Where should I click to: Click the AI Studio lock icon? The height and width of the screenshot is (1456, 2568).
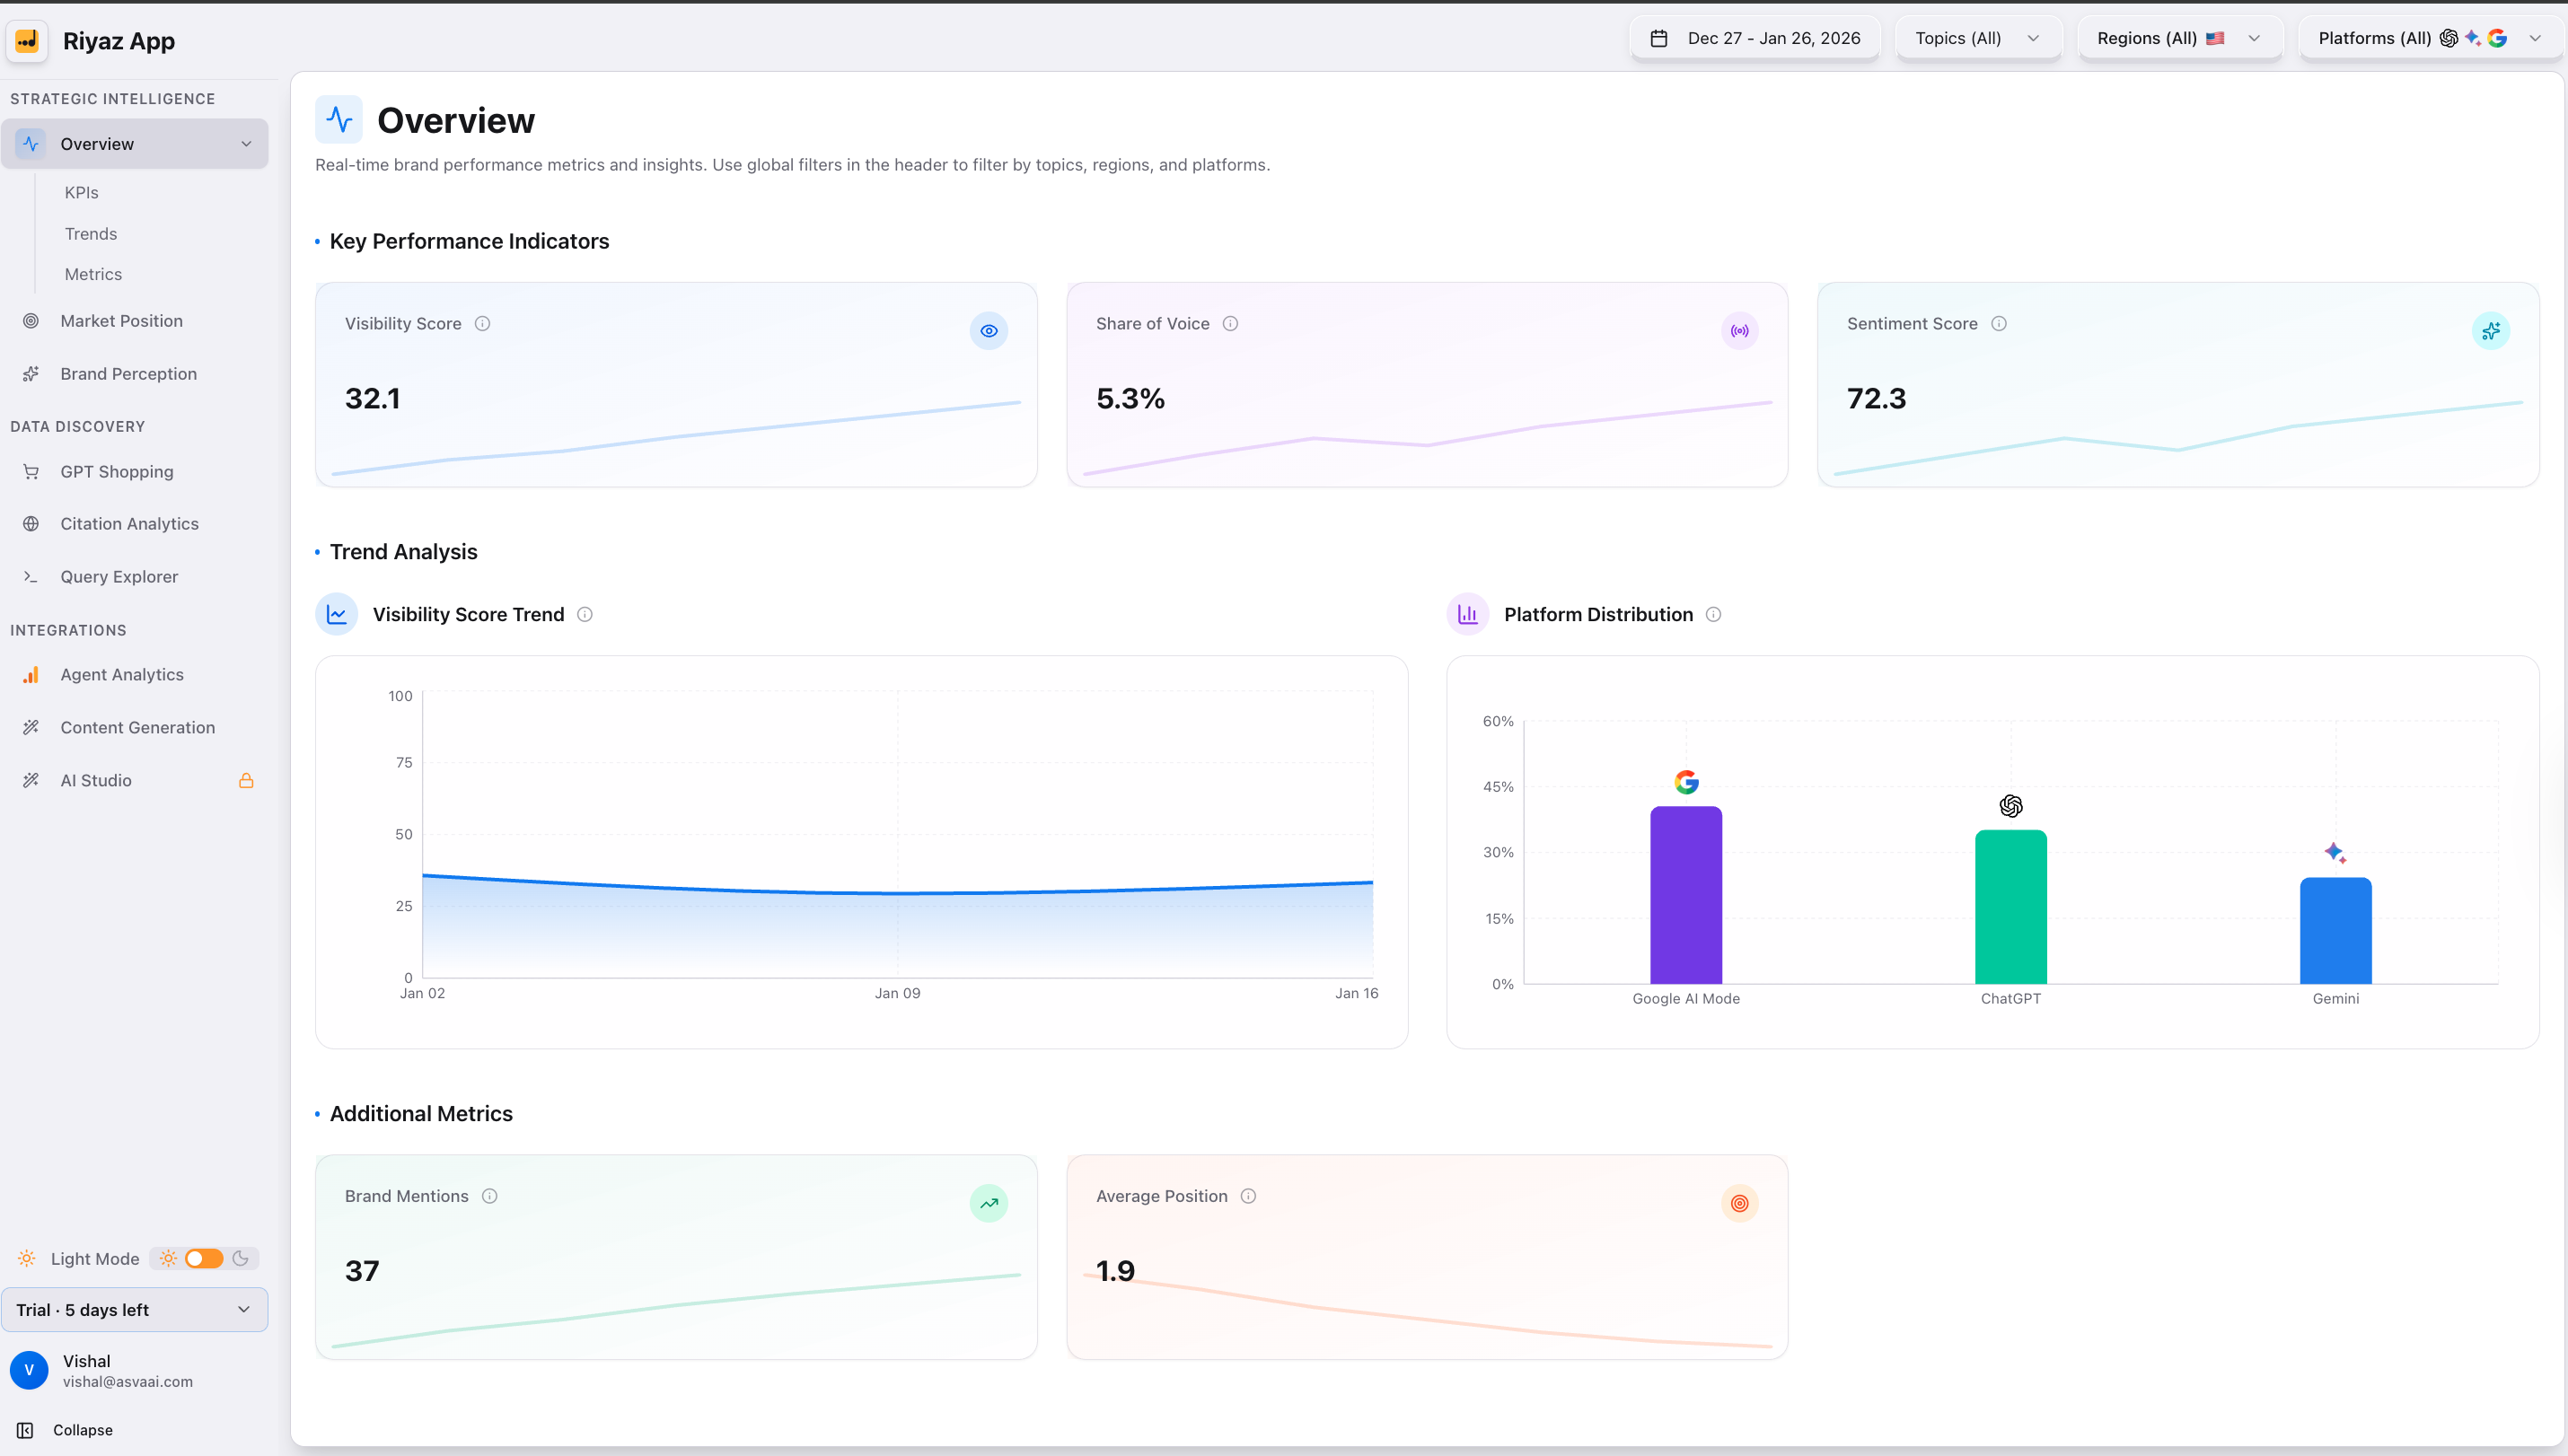click(246, 780)
